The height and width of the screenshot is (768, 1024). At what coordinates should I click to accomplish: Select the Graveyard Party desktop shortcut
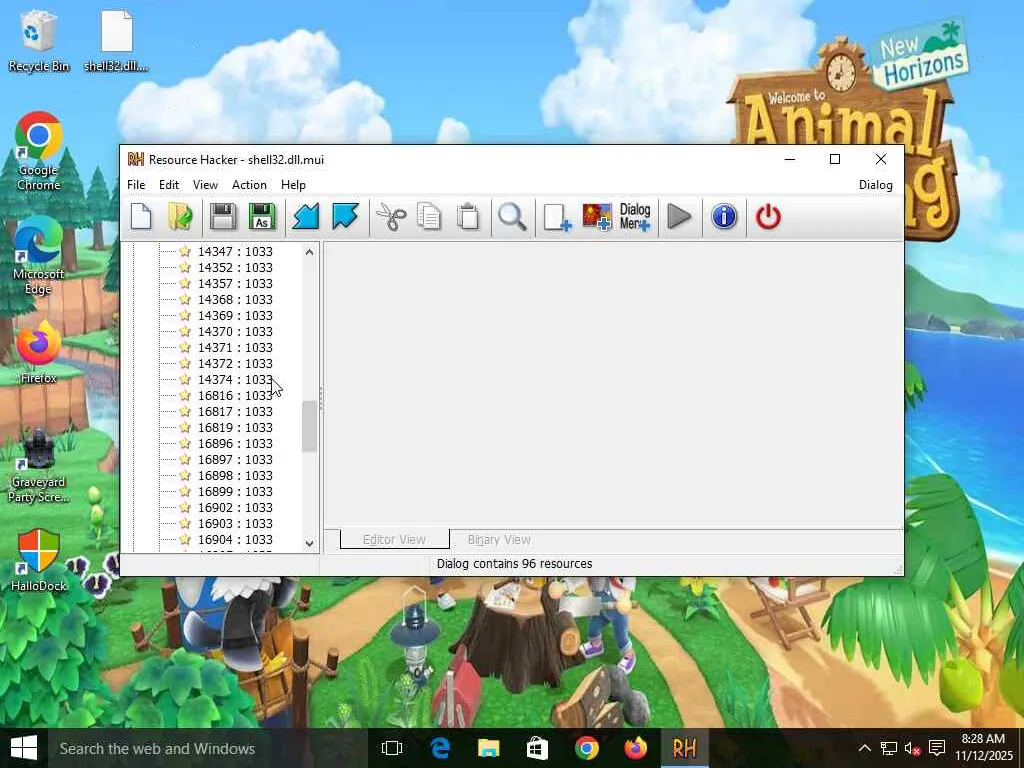(x=39, y=465)
